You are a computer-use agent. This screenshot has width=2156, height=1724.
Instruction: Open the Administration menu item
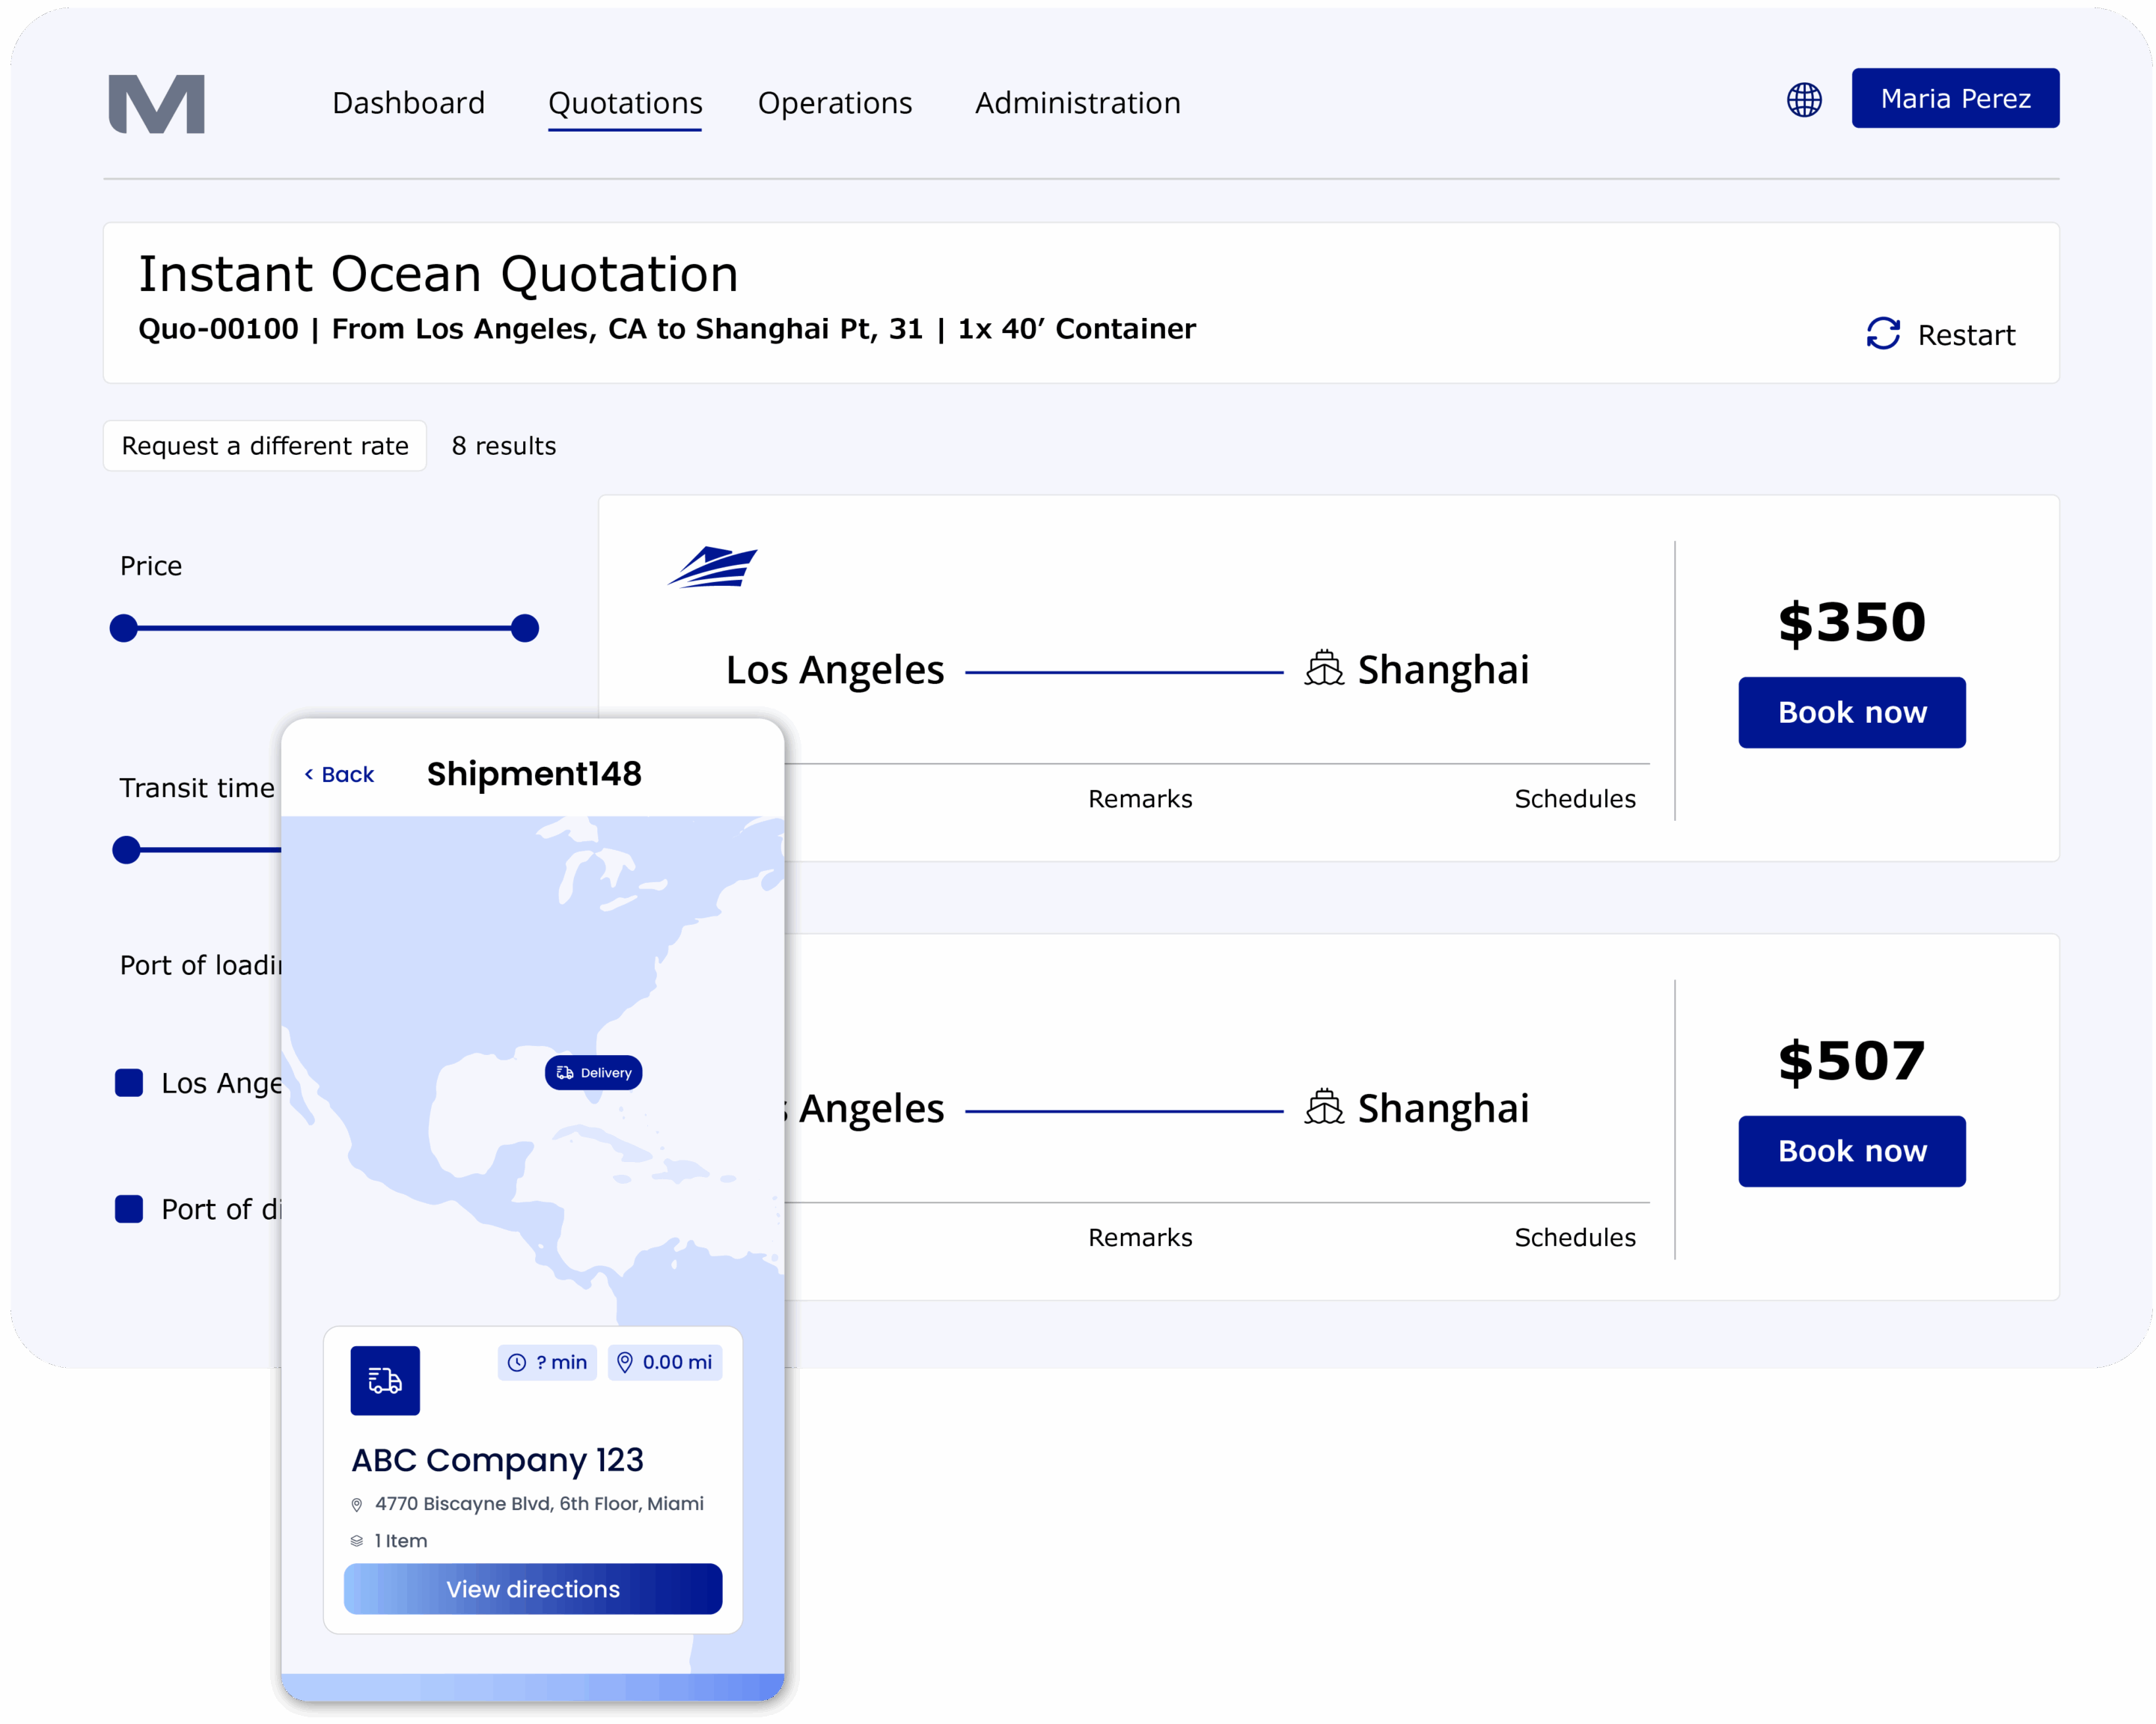[x=1078, y=103]
